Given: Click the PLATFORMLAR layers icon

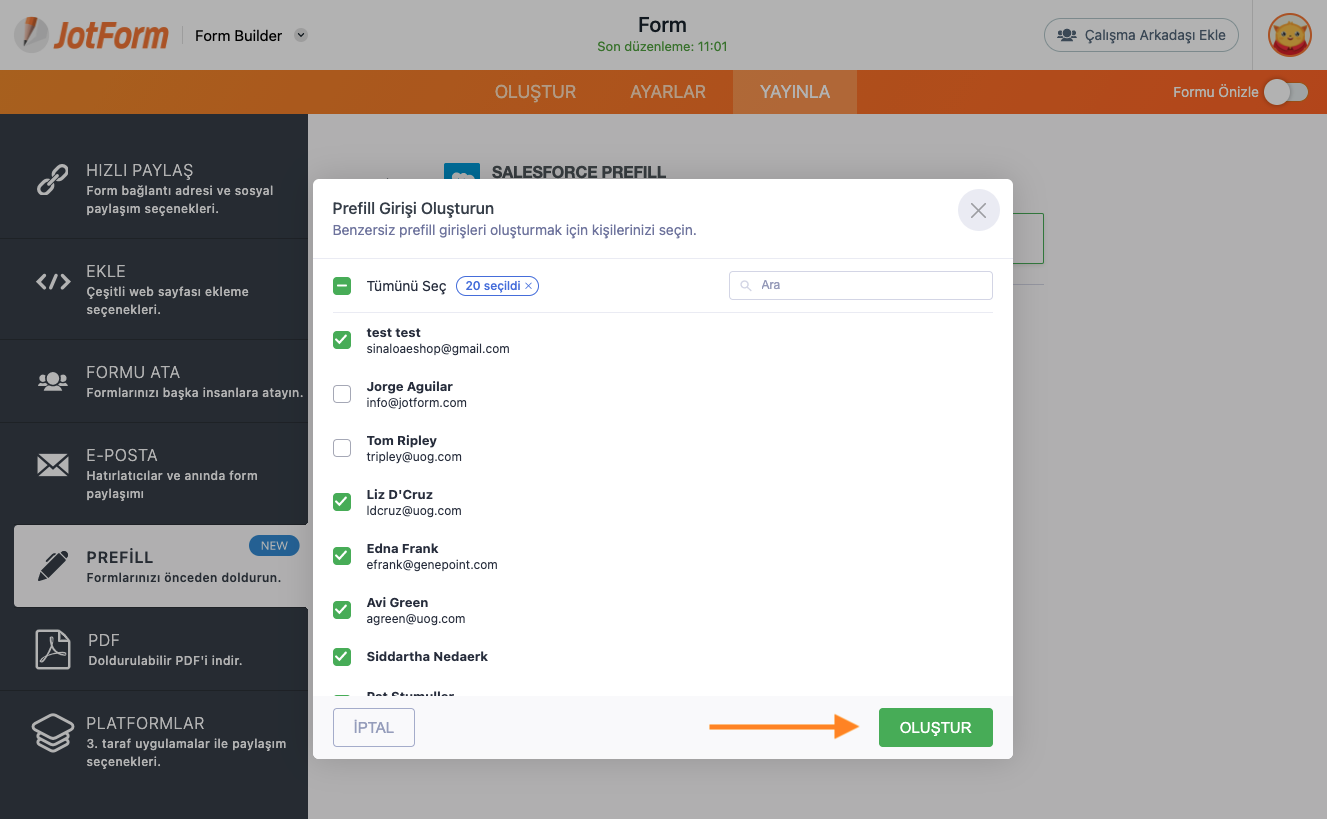Looking at the screenshot, I should [x=52, y=733].
